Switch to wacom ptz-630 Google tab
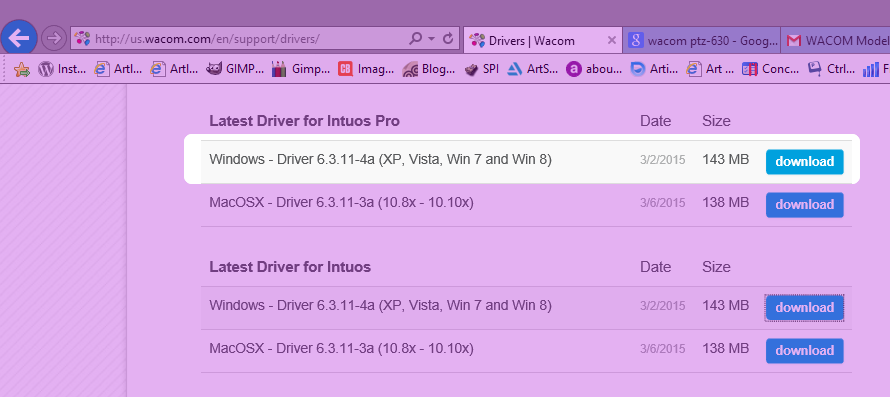Image resolution: width=890 pixels, height=397 pixels. (703, 41)
